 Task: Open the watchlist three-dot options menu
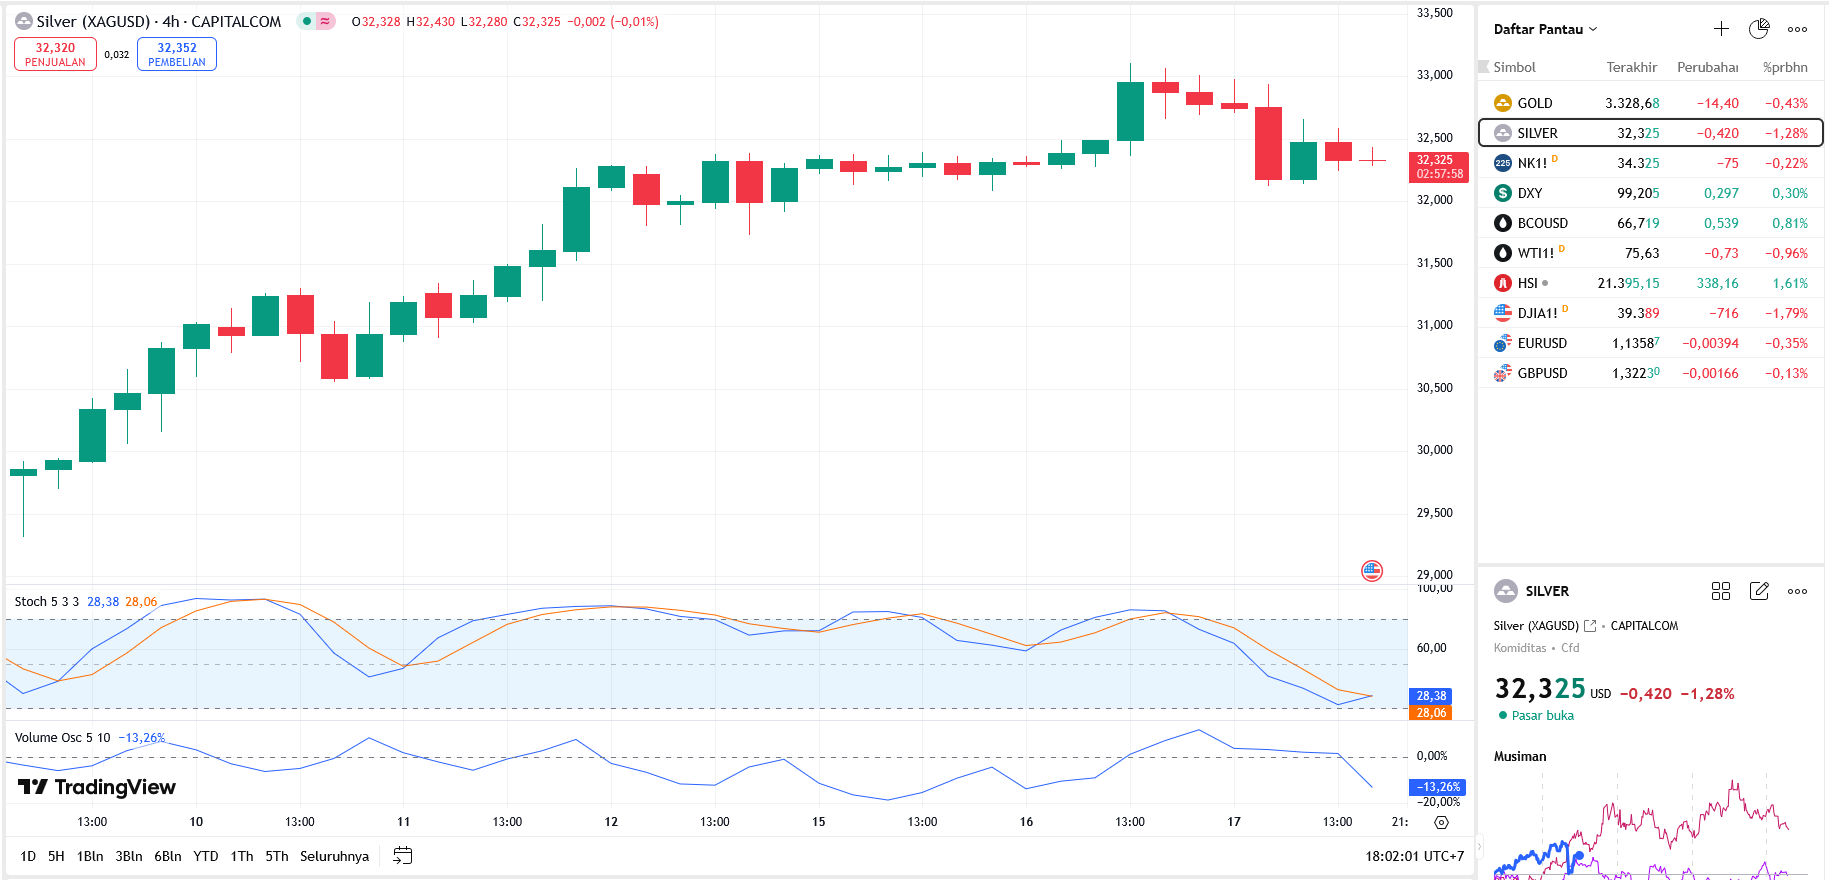(x=1797, y=29)
